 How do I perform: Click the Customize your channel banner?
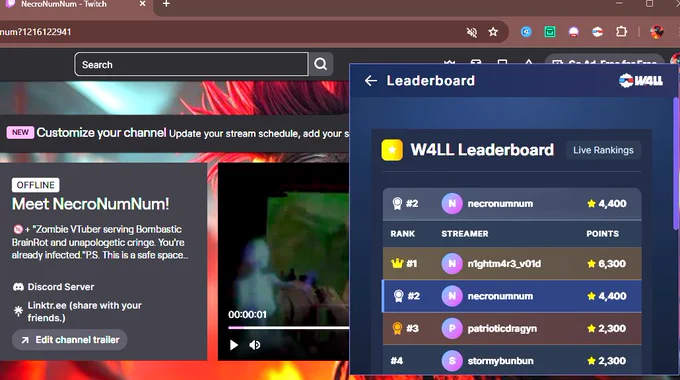175,133
